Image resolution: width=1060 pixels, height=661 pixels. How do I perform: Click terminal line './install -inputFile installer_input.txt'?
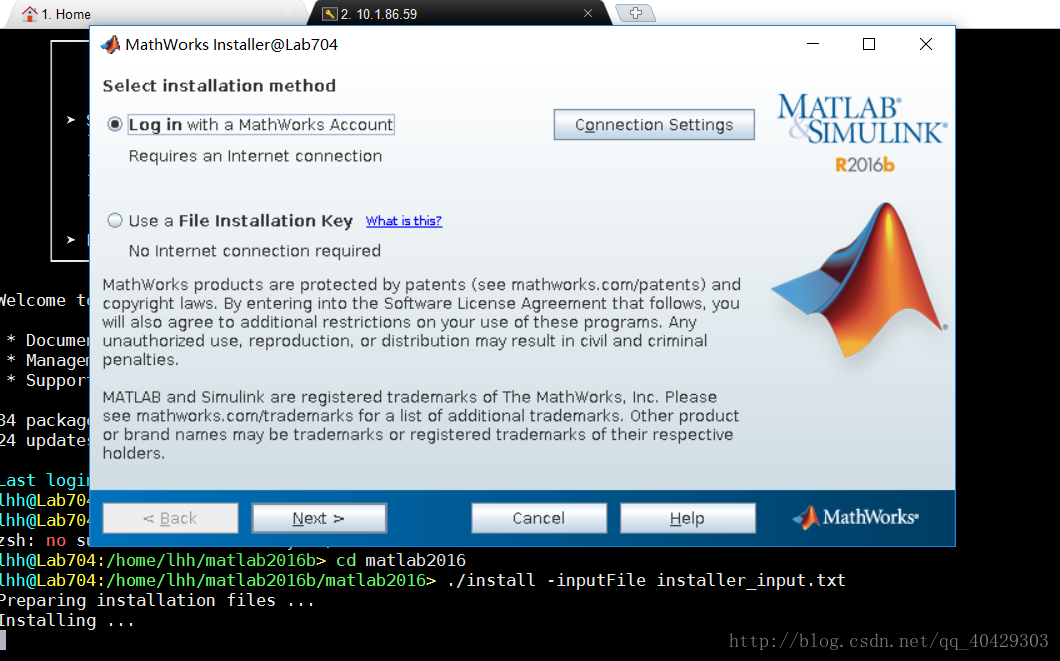(646, 581)
